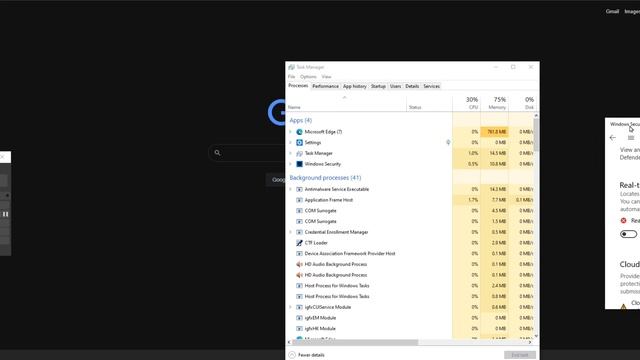Viewport: 640px width, 360px height.
Task: Open the Options menu in Task Manager
Action: click(308, 77)
